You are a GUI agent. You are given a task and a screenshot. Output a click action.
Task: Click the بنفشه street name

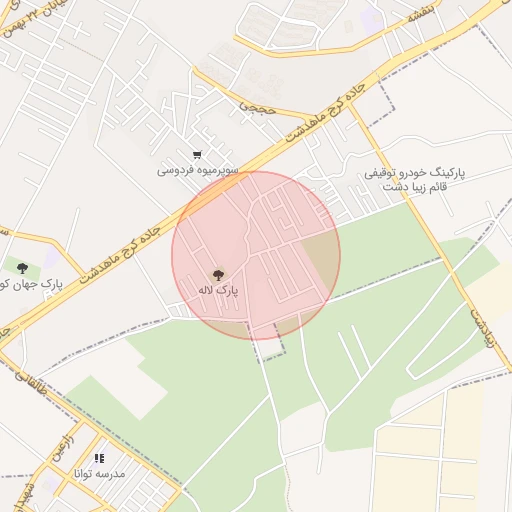pyautogui.click(x=421, y=13)
